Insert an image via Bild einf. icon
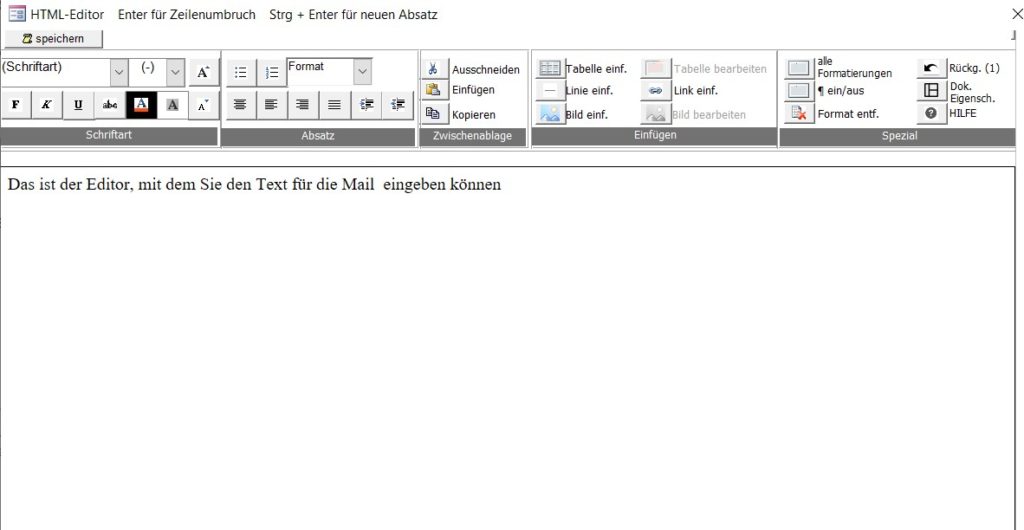This screenshot has height=530, width=1024. point(550,114)
